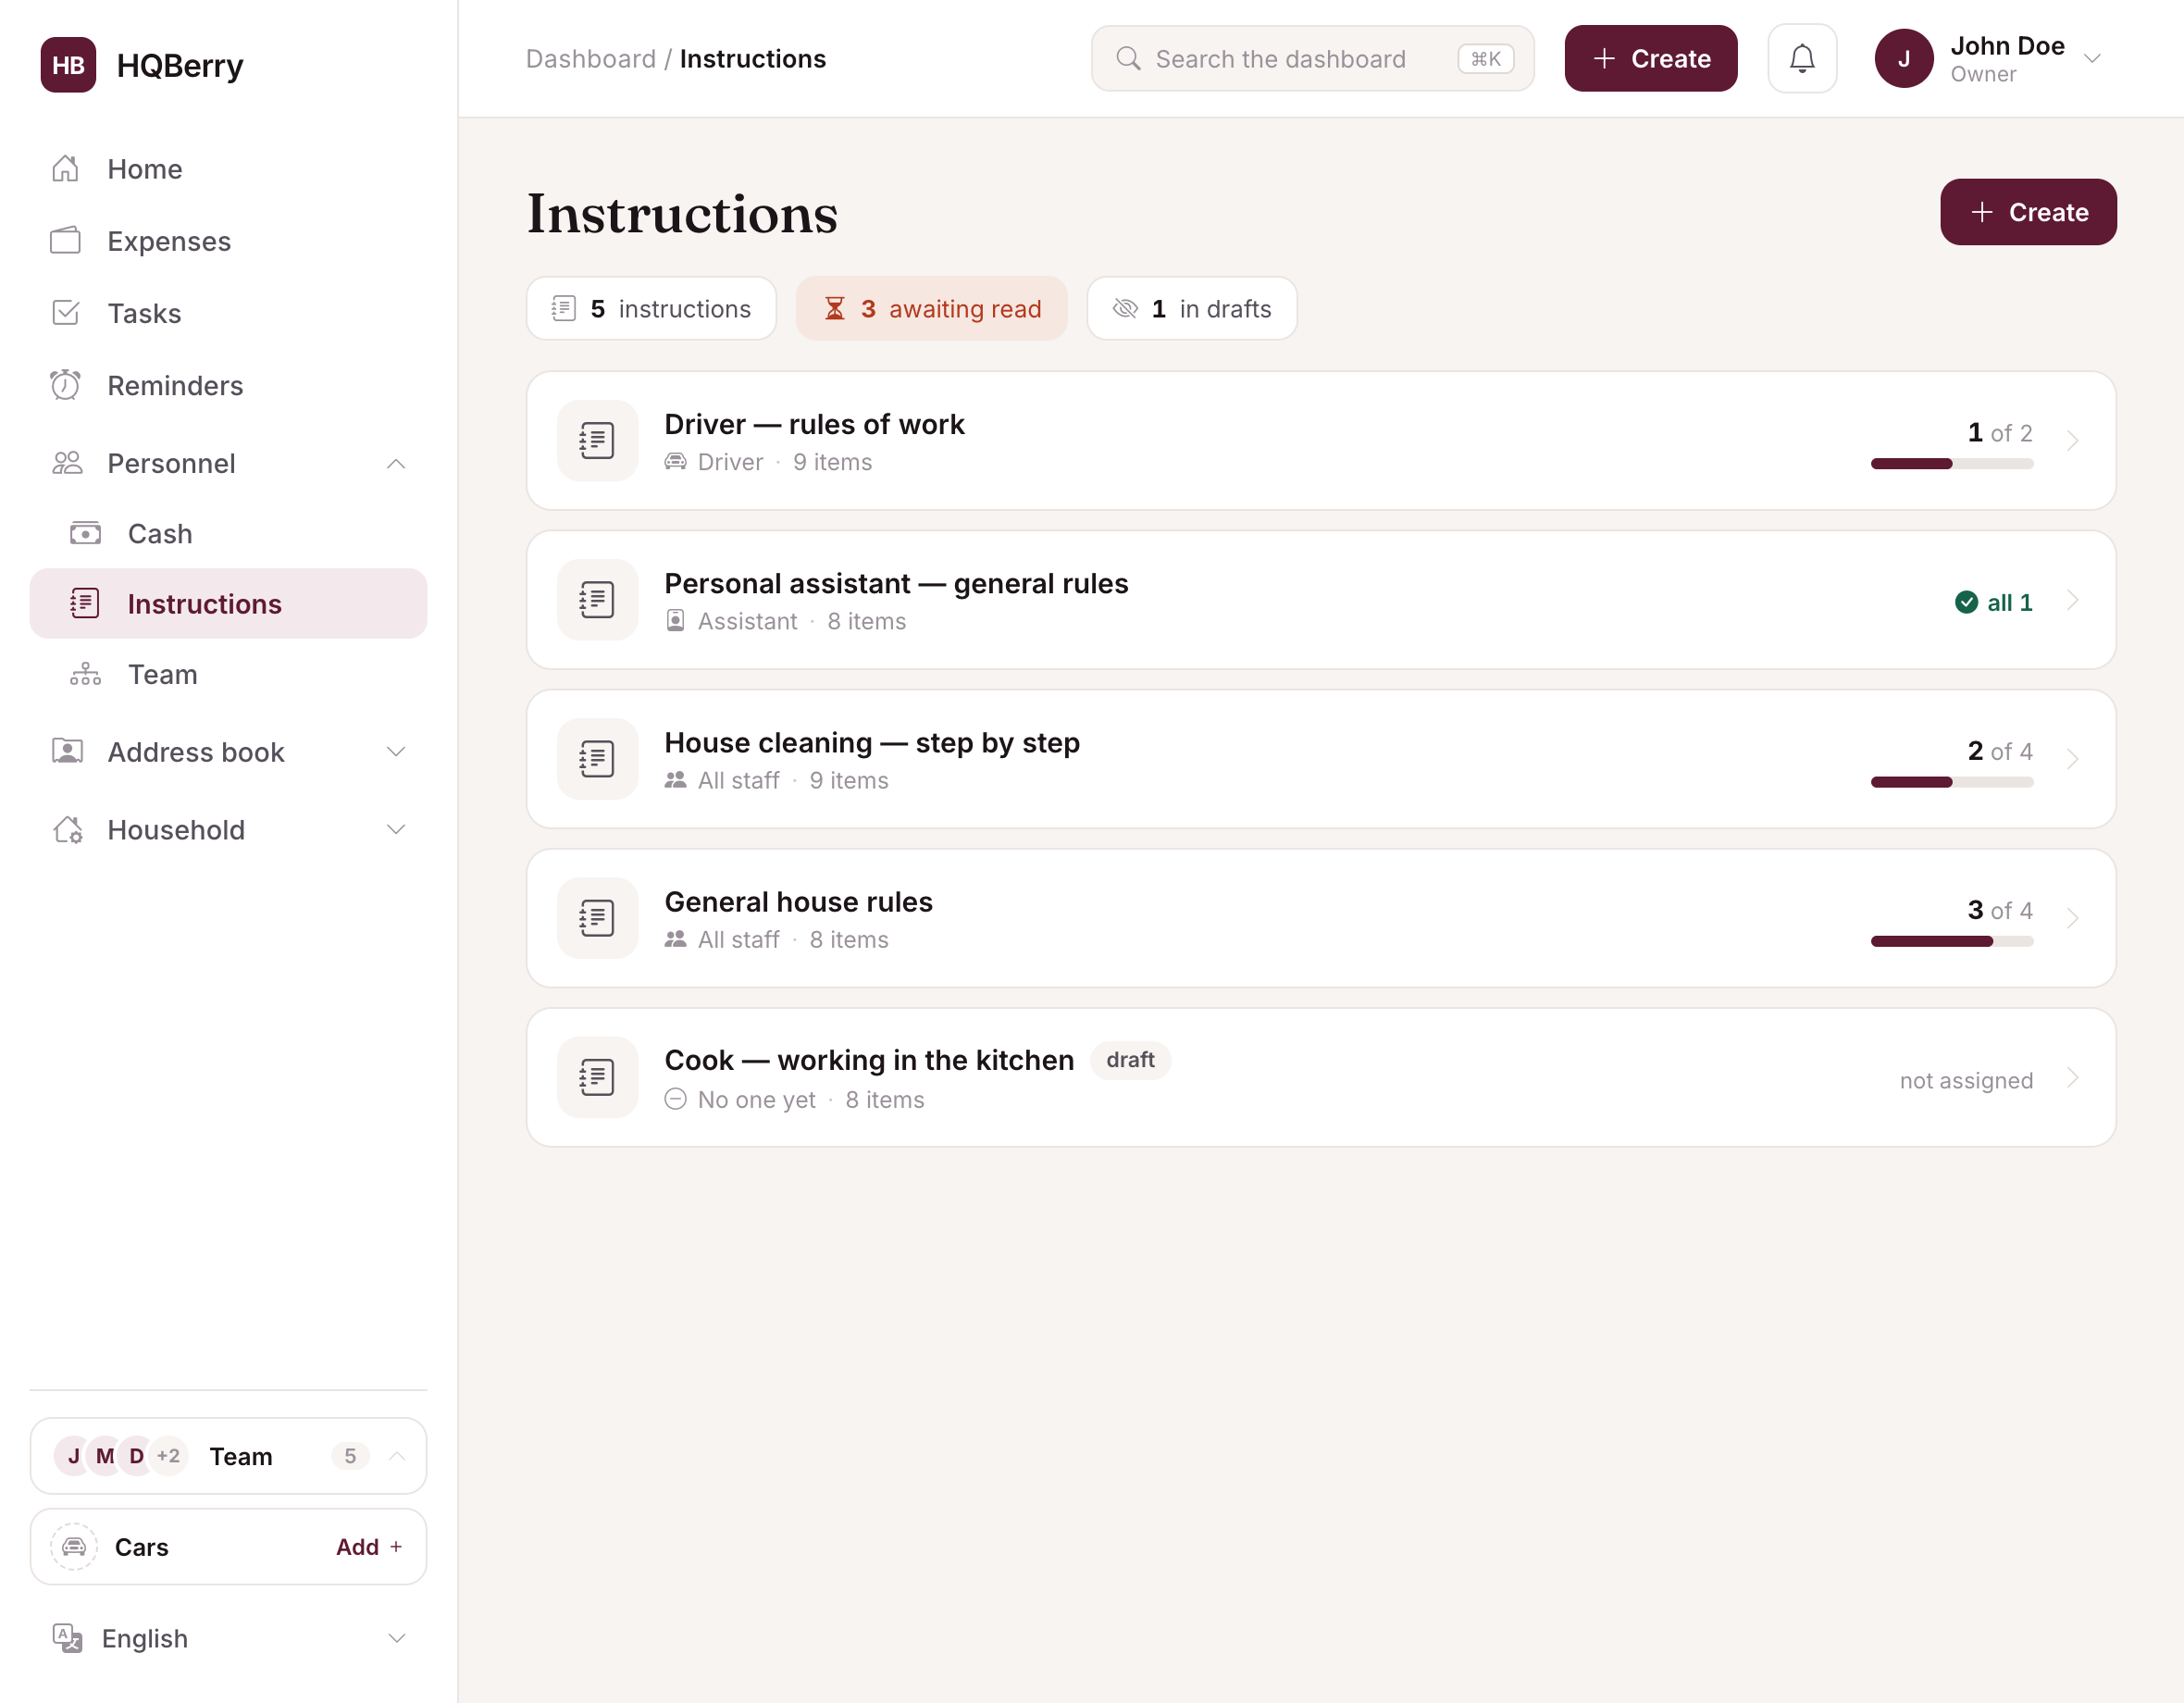Open Home from the sidebar
The image size is (2184, 1703).
[x=228, y=169]
